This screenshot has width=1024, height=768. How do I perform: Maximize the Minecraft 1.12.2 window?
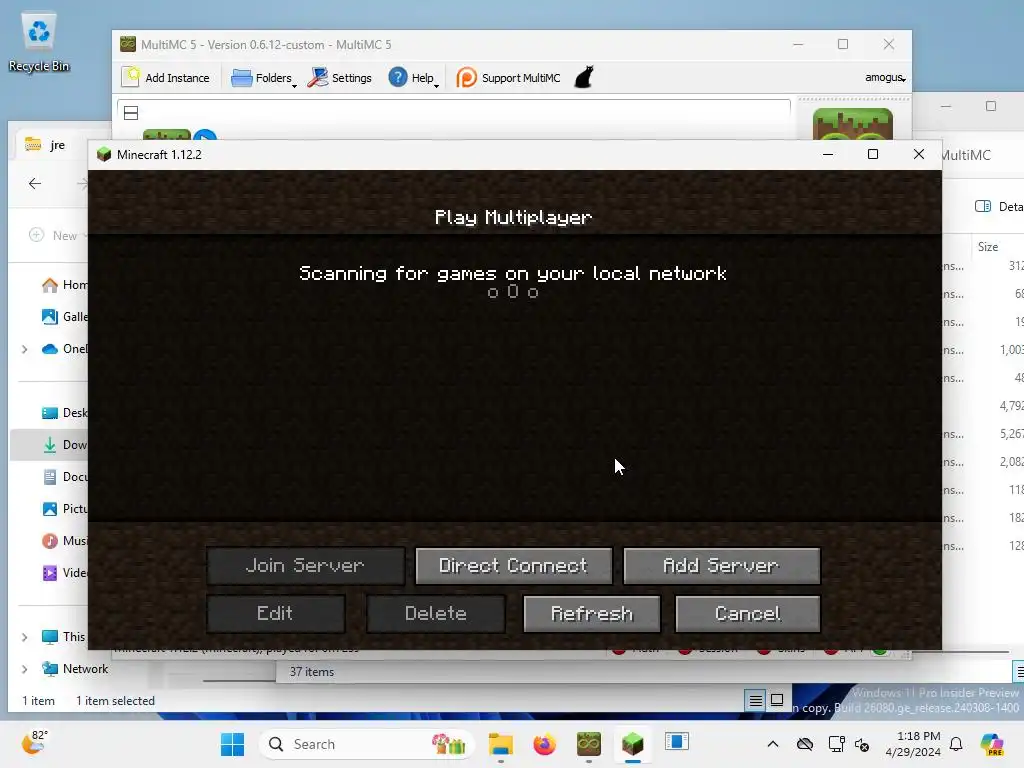(x=872, y=154)
